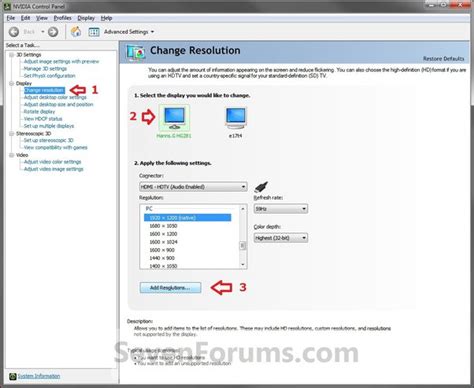Click resolution list scroll up arrow
Image resolution: width=474 pixels, height=388 pixels.
(243, 209)
